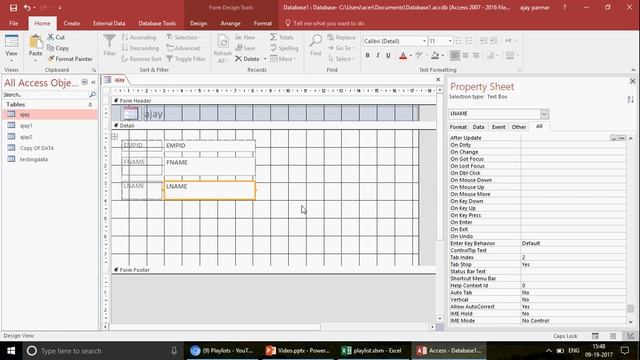
Task: Open the View button in ribbon
Action: pos(11,48)
